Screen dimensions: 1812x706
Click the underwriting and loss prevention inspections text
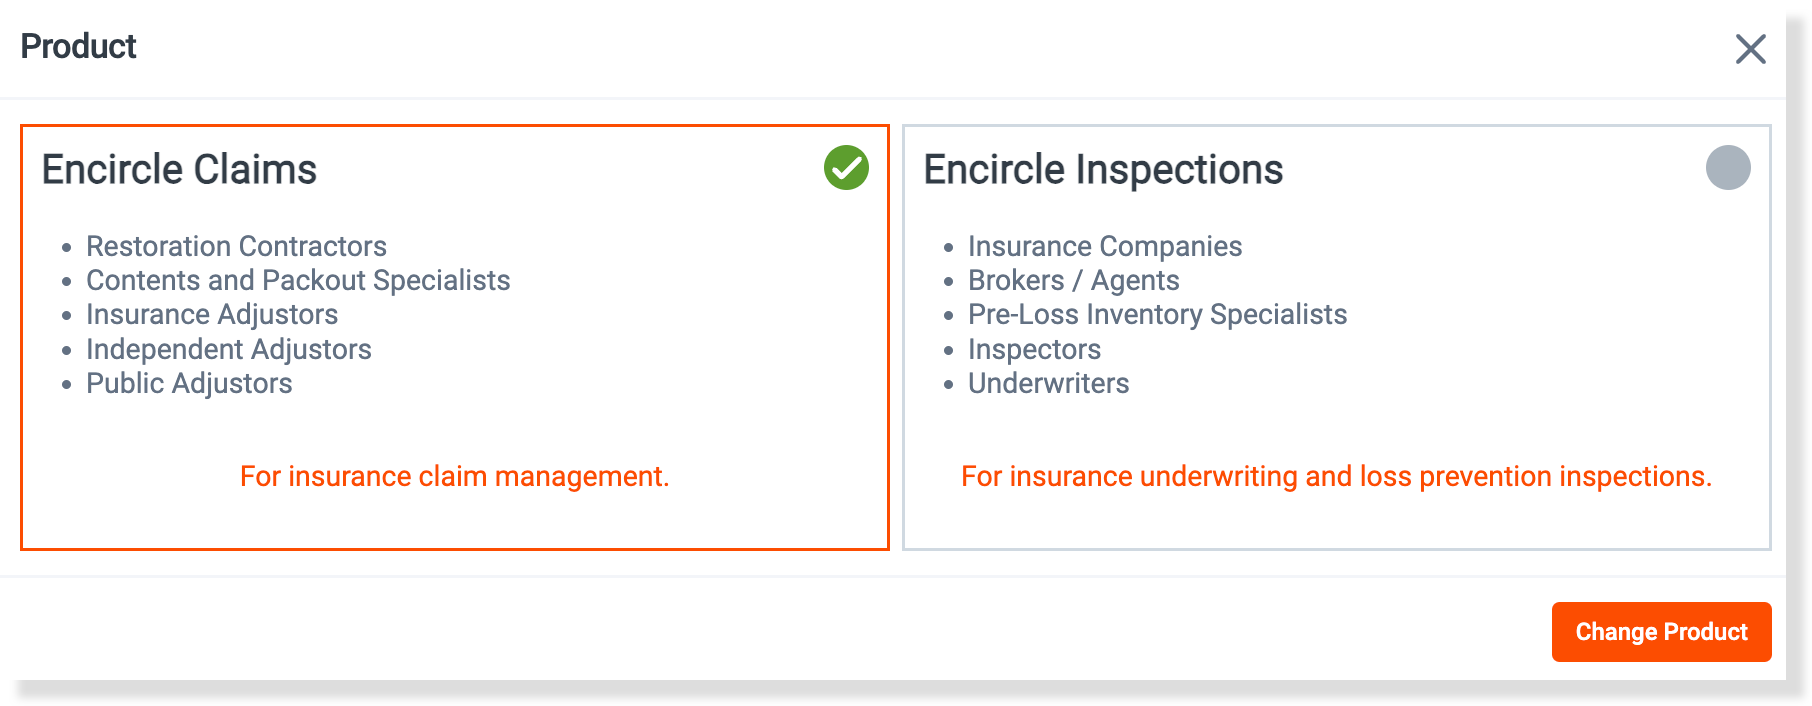[1336, 476]
